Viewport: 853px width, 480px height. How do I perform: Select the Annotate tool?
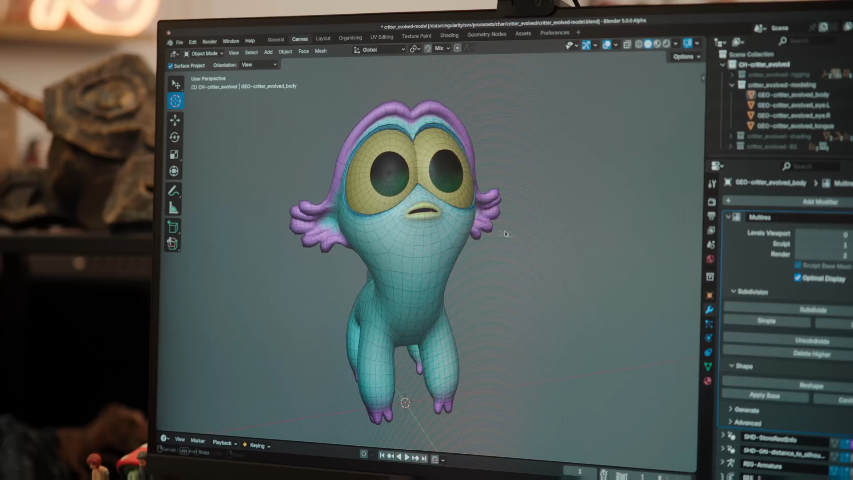[174, 190]
